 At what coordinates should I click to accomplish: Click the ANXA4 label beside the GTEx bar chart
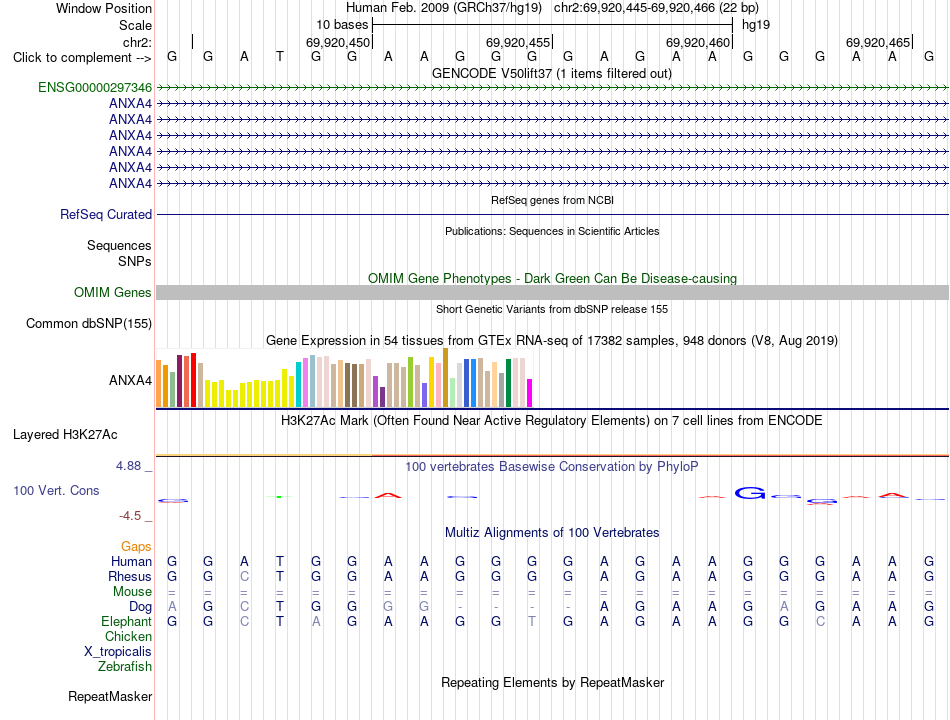130,381
